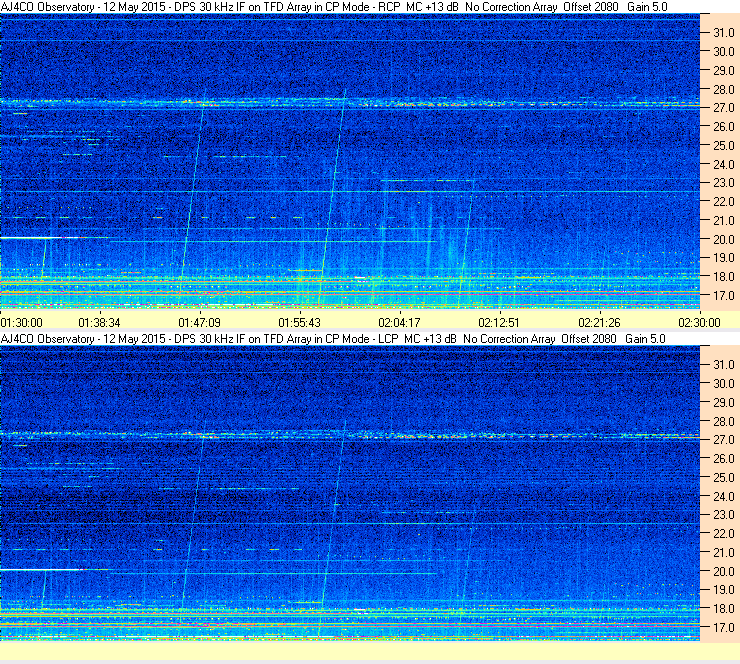Click the 01:38:34 time label

click(x=99, y=323)
